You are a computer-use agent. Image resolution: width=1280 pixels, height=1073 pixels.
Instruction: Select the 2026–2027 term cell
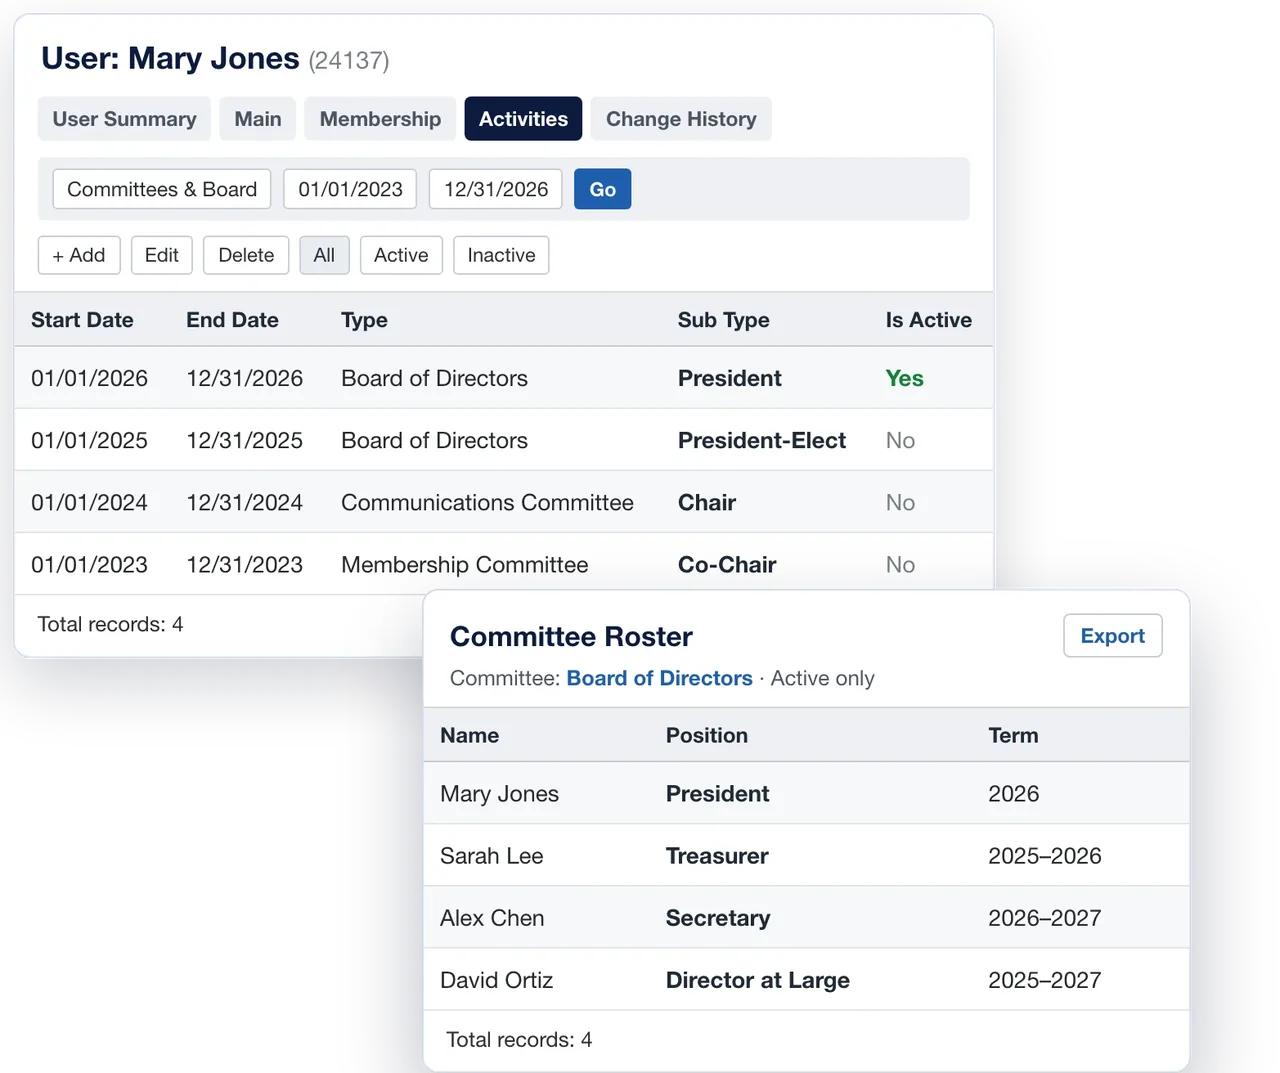click(1044, 917)
